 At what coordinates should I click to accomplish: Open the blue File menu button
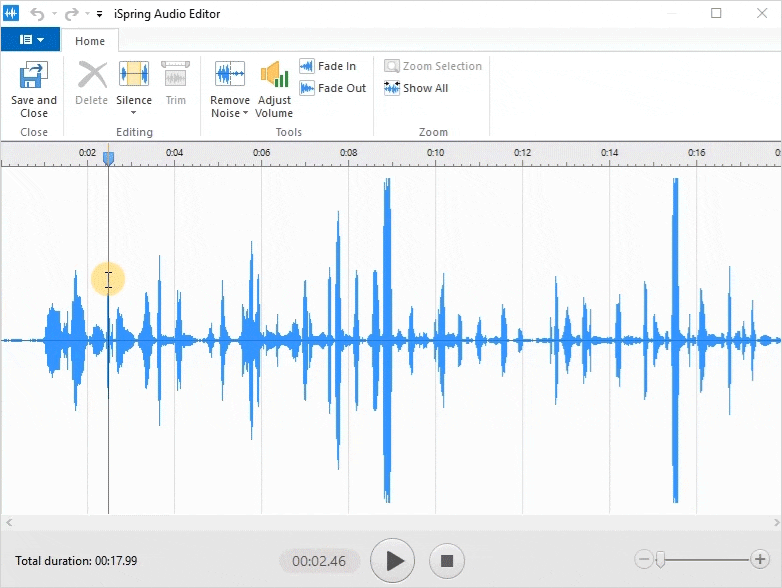pyautogui.click(x=30, y=40)
